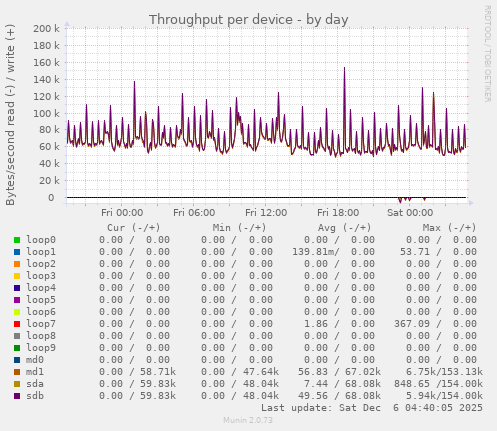
Task: Click the loop4 dark blue legend swatch
Action: point(17,288)
